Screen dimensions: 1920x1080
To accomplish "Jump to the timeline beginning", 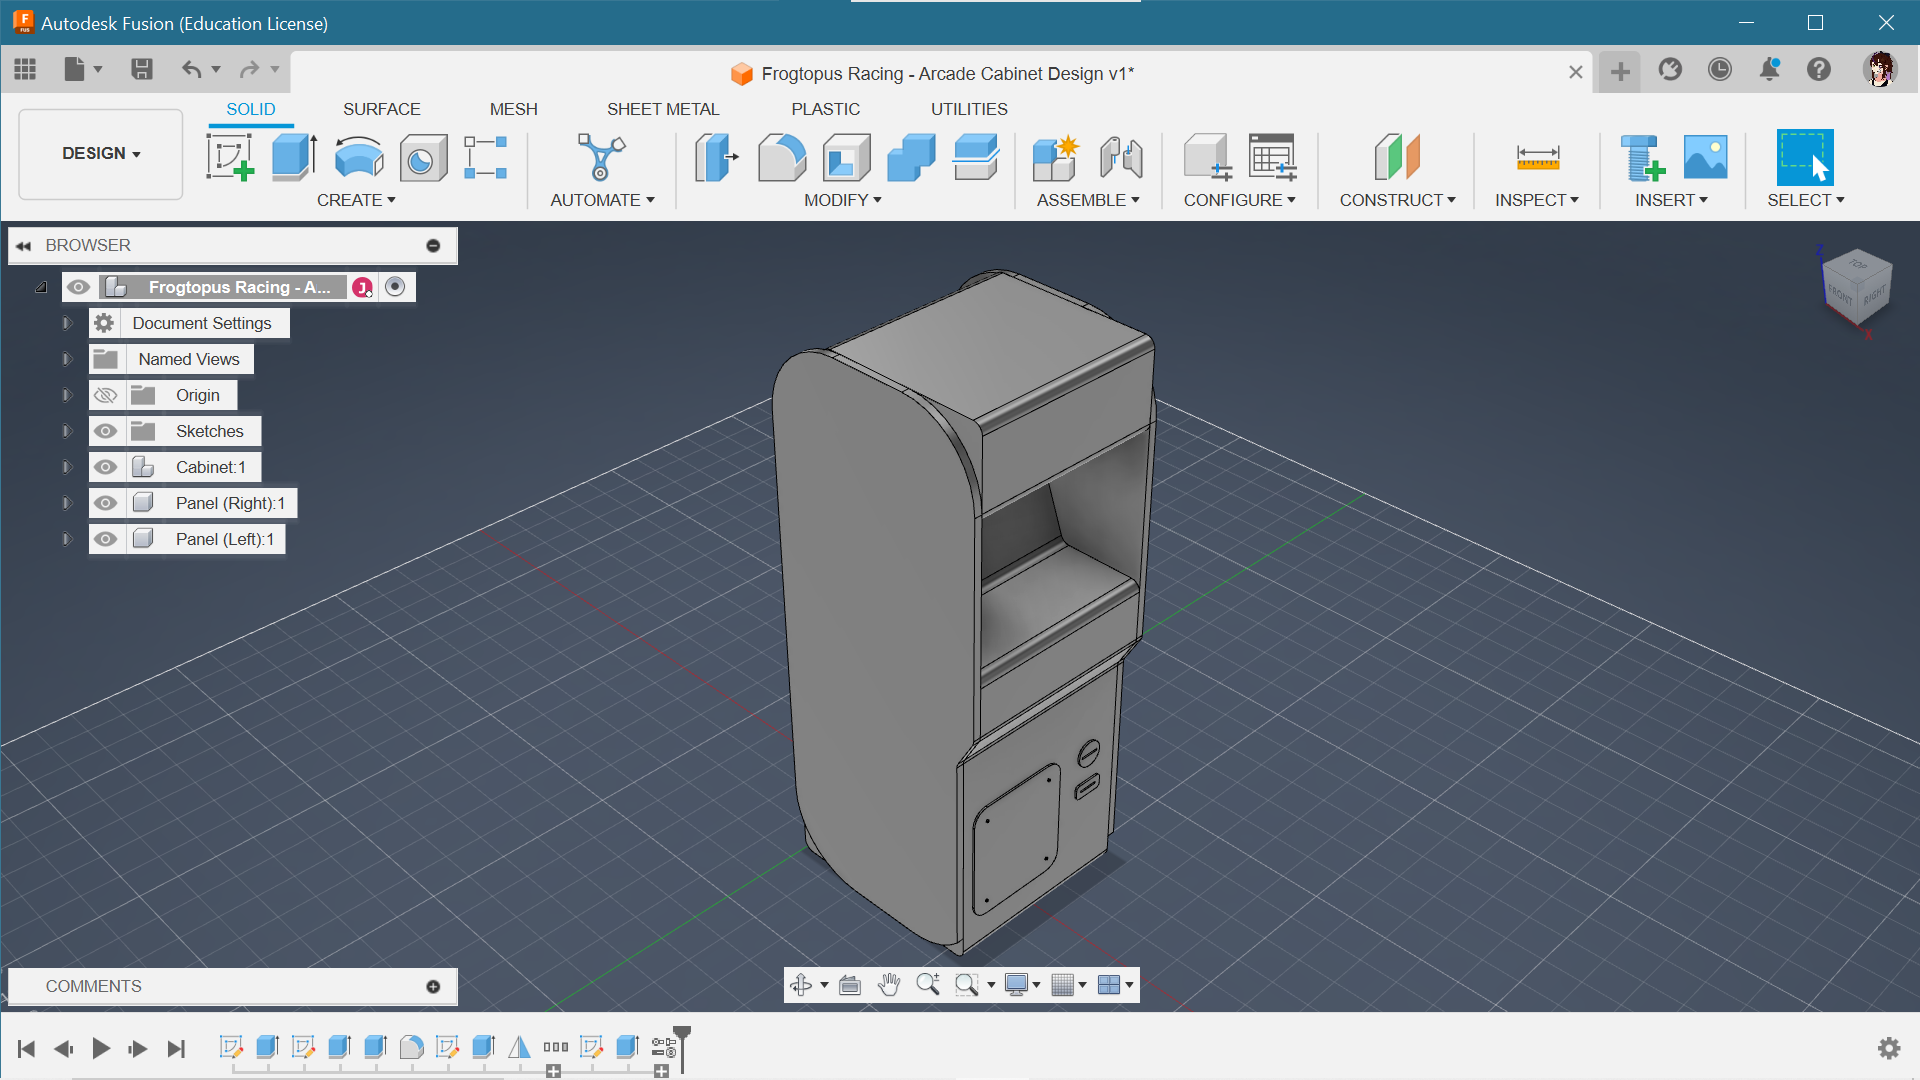I will click(x=27, y=1048).
